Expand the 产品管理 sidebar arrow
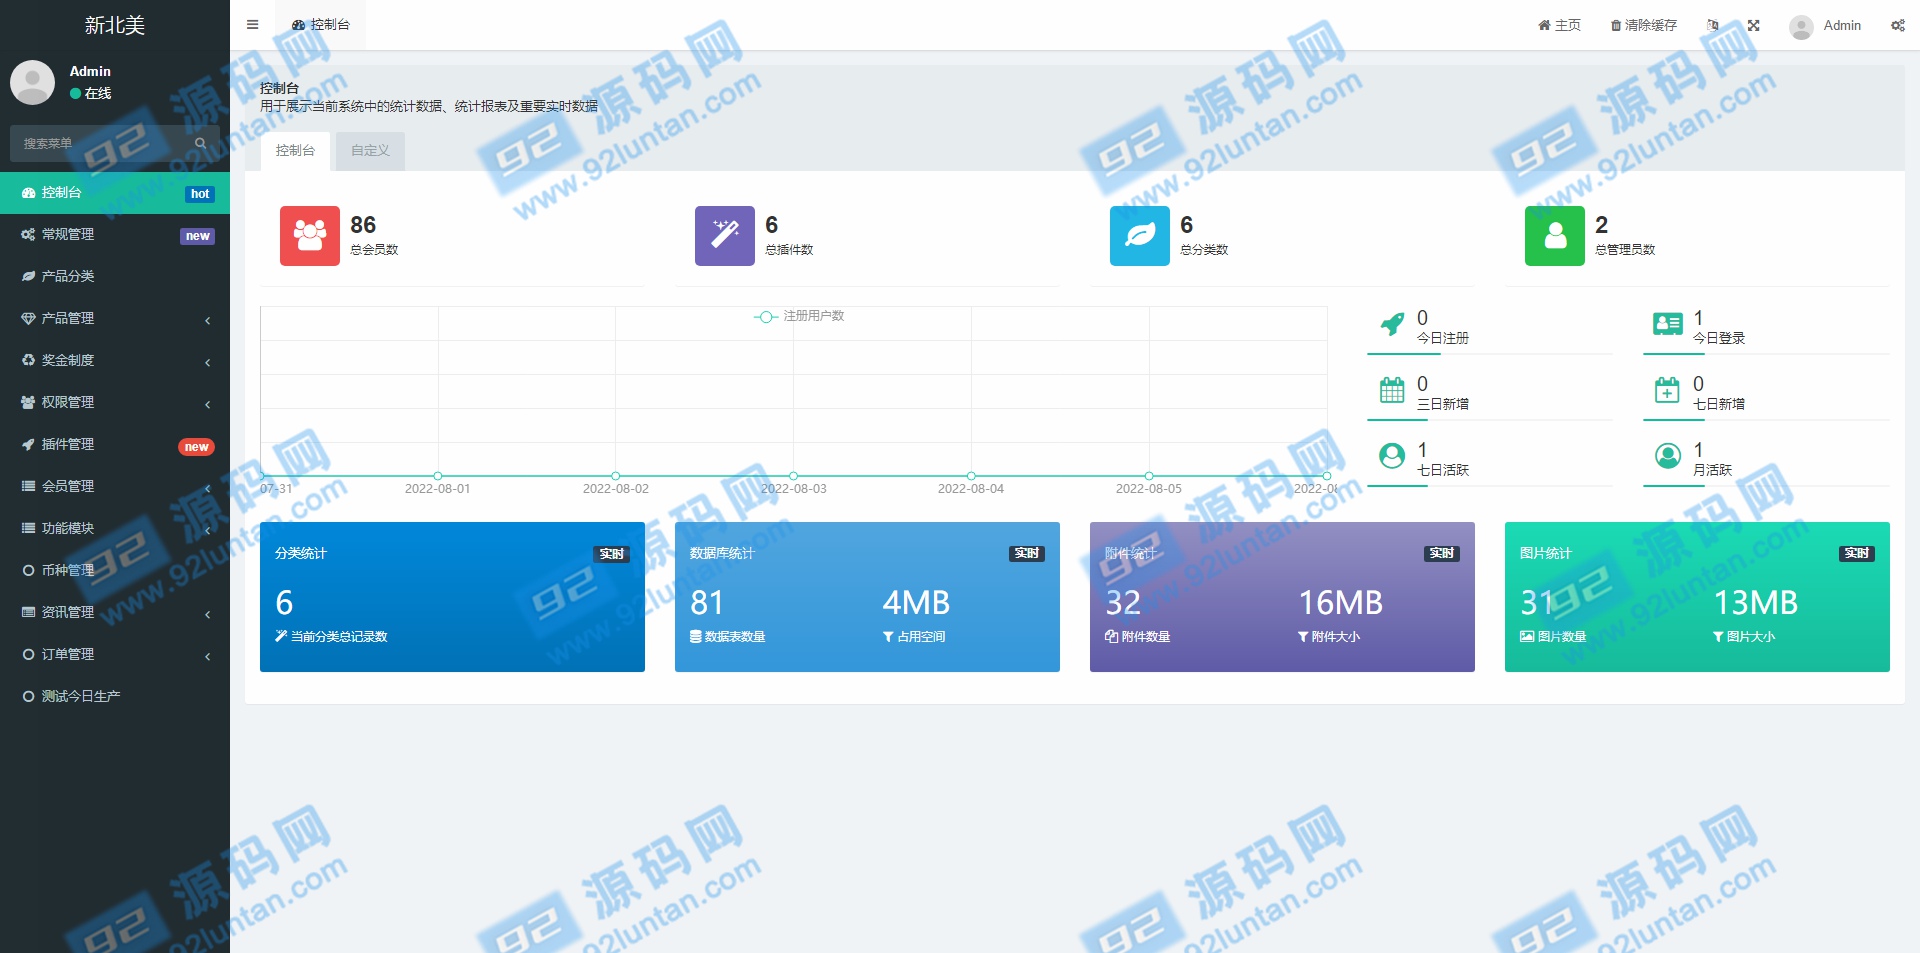 (x=207, y=320)
